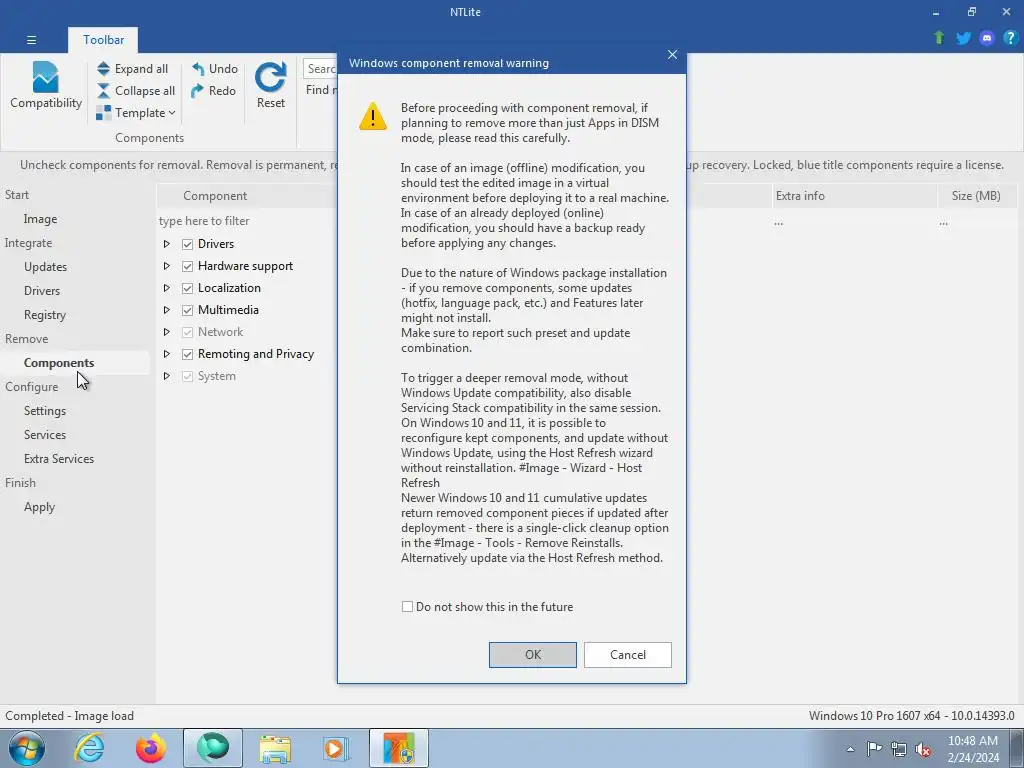Click the Windows 10 Pro 1607 status text
The image size is (1024, 768).
911,716
